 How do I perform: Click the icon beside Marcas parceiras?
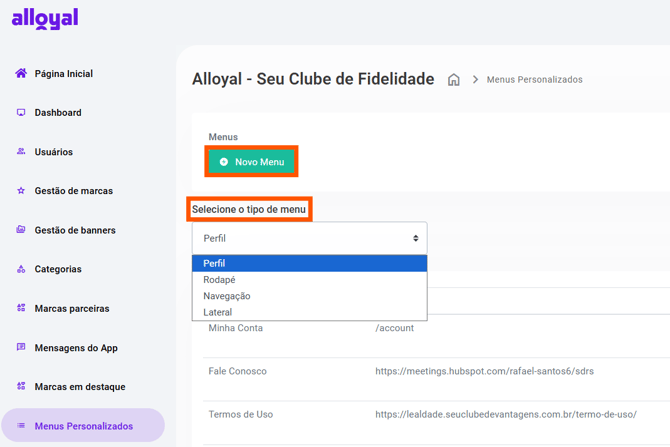pos(21,308)
